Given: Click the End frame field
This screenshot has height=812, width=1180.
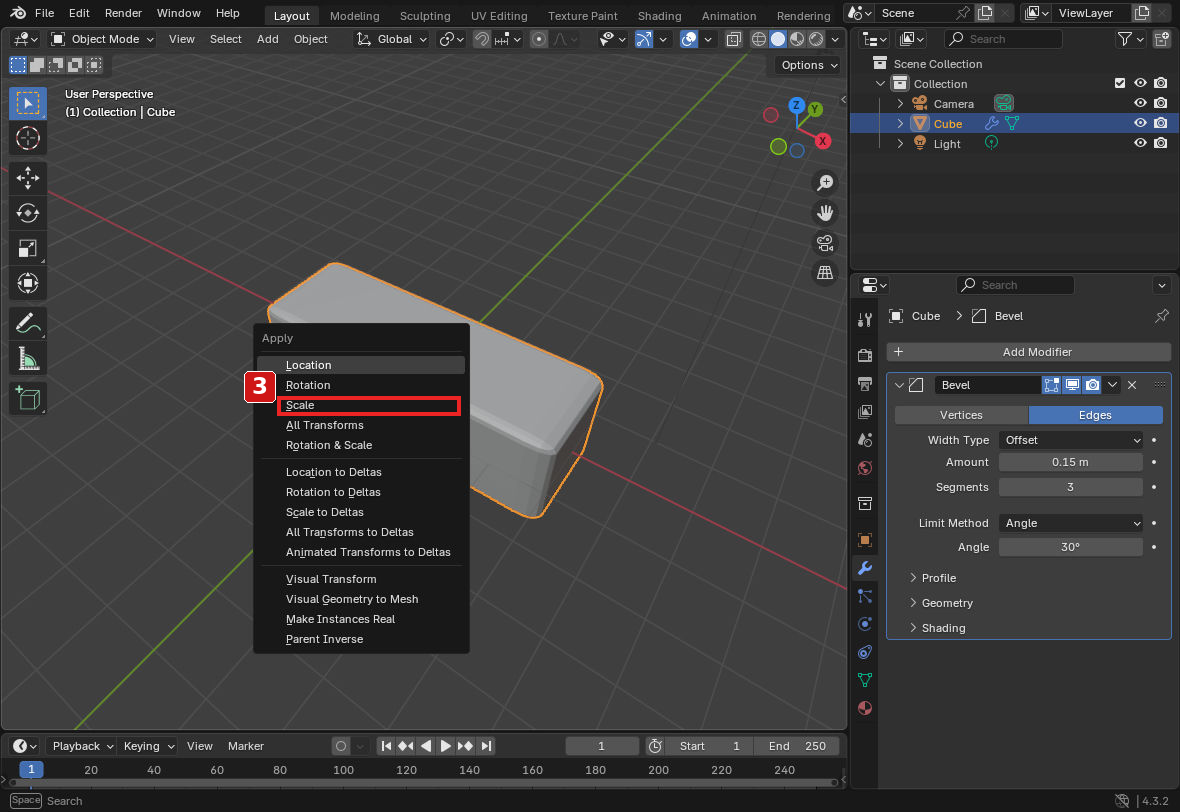Looking at the screenshot, I should [796, 746].
